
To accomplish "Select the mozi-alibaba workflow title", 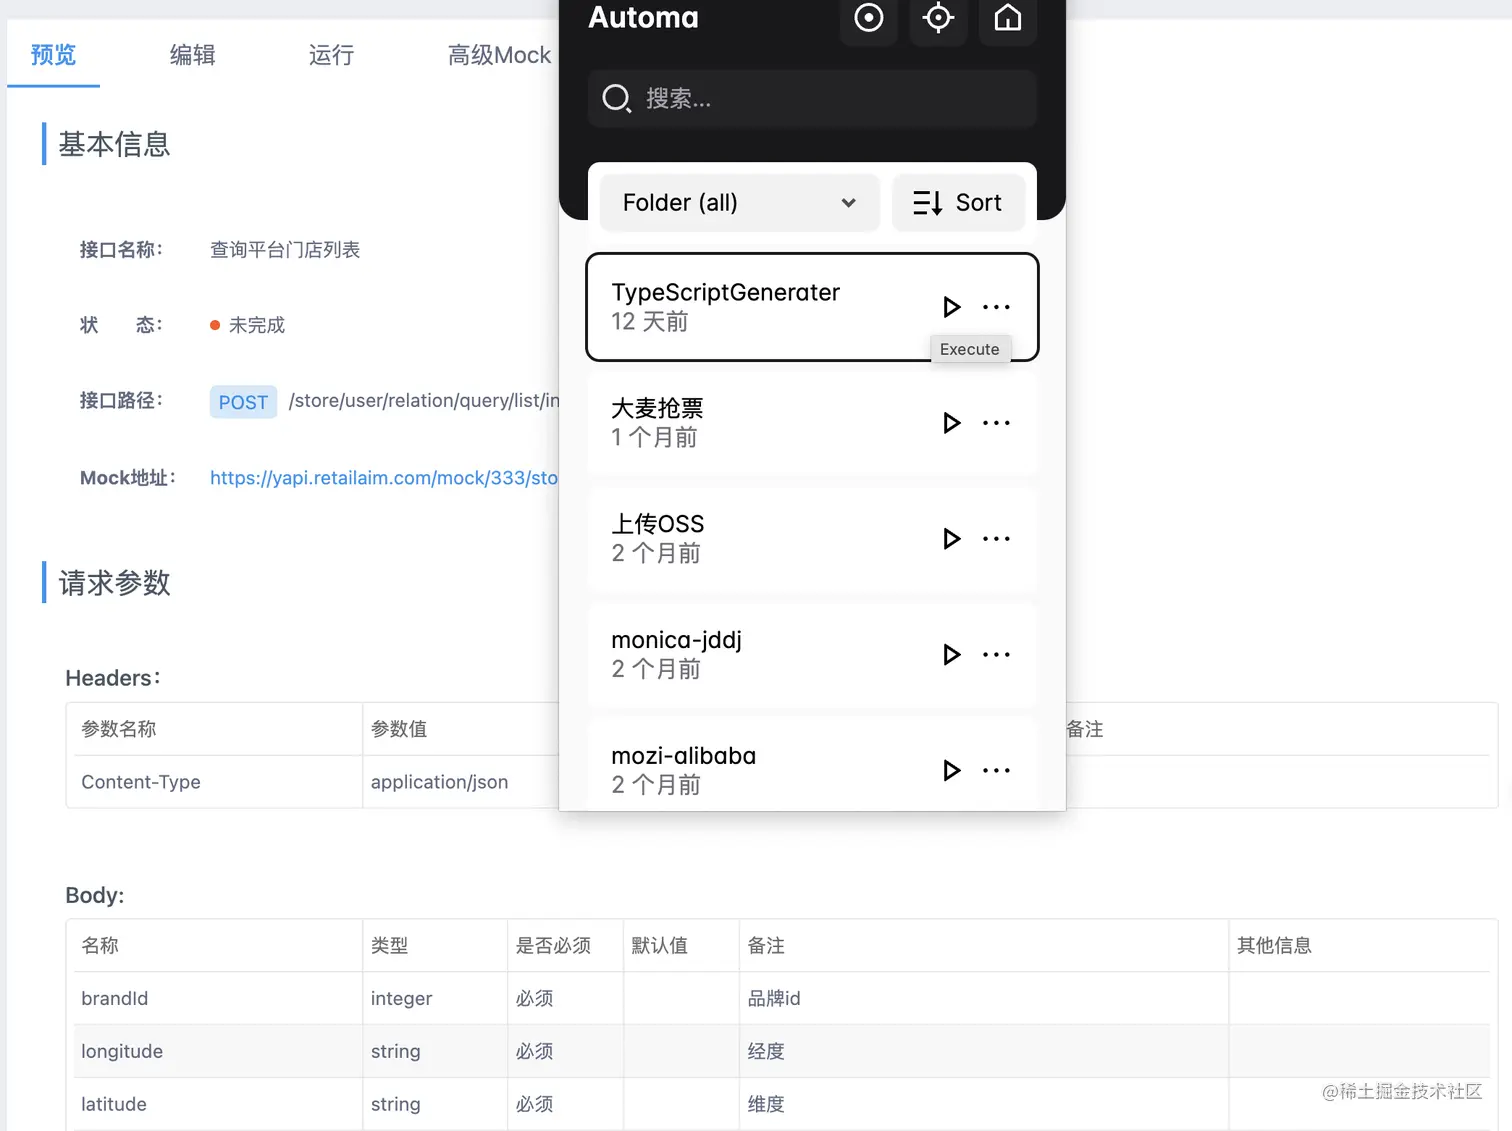I will point(683,756).
